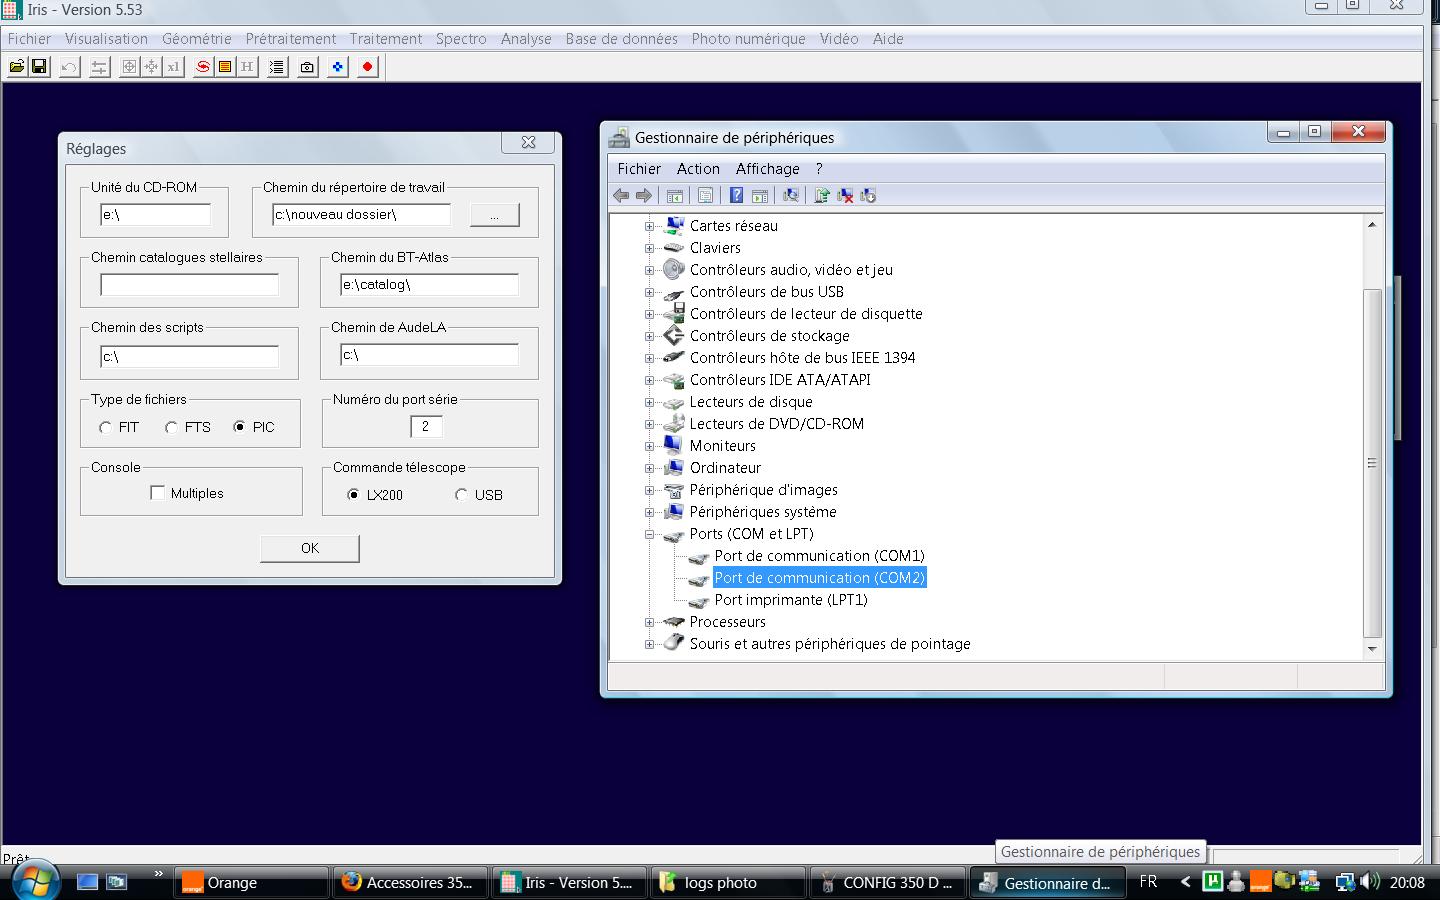This screenshot has width=1440, height=900.
Task: Click the save floppy disk icon
Action: [x=39, y=67]
